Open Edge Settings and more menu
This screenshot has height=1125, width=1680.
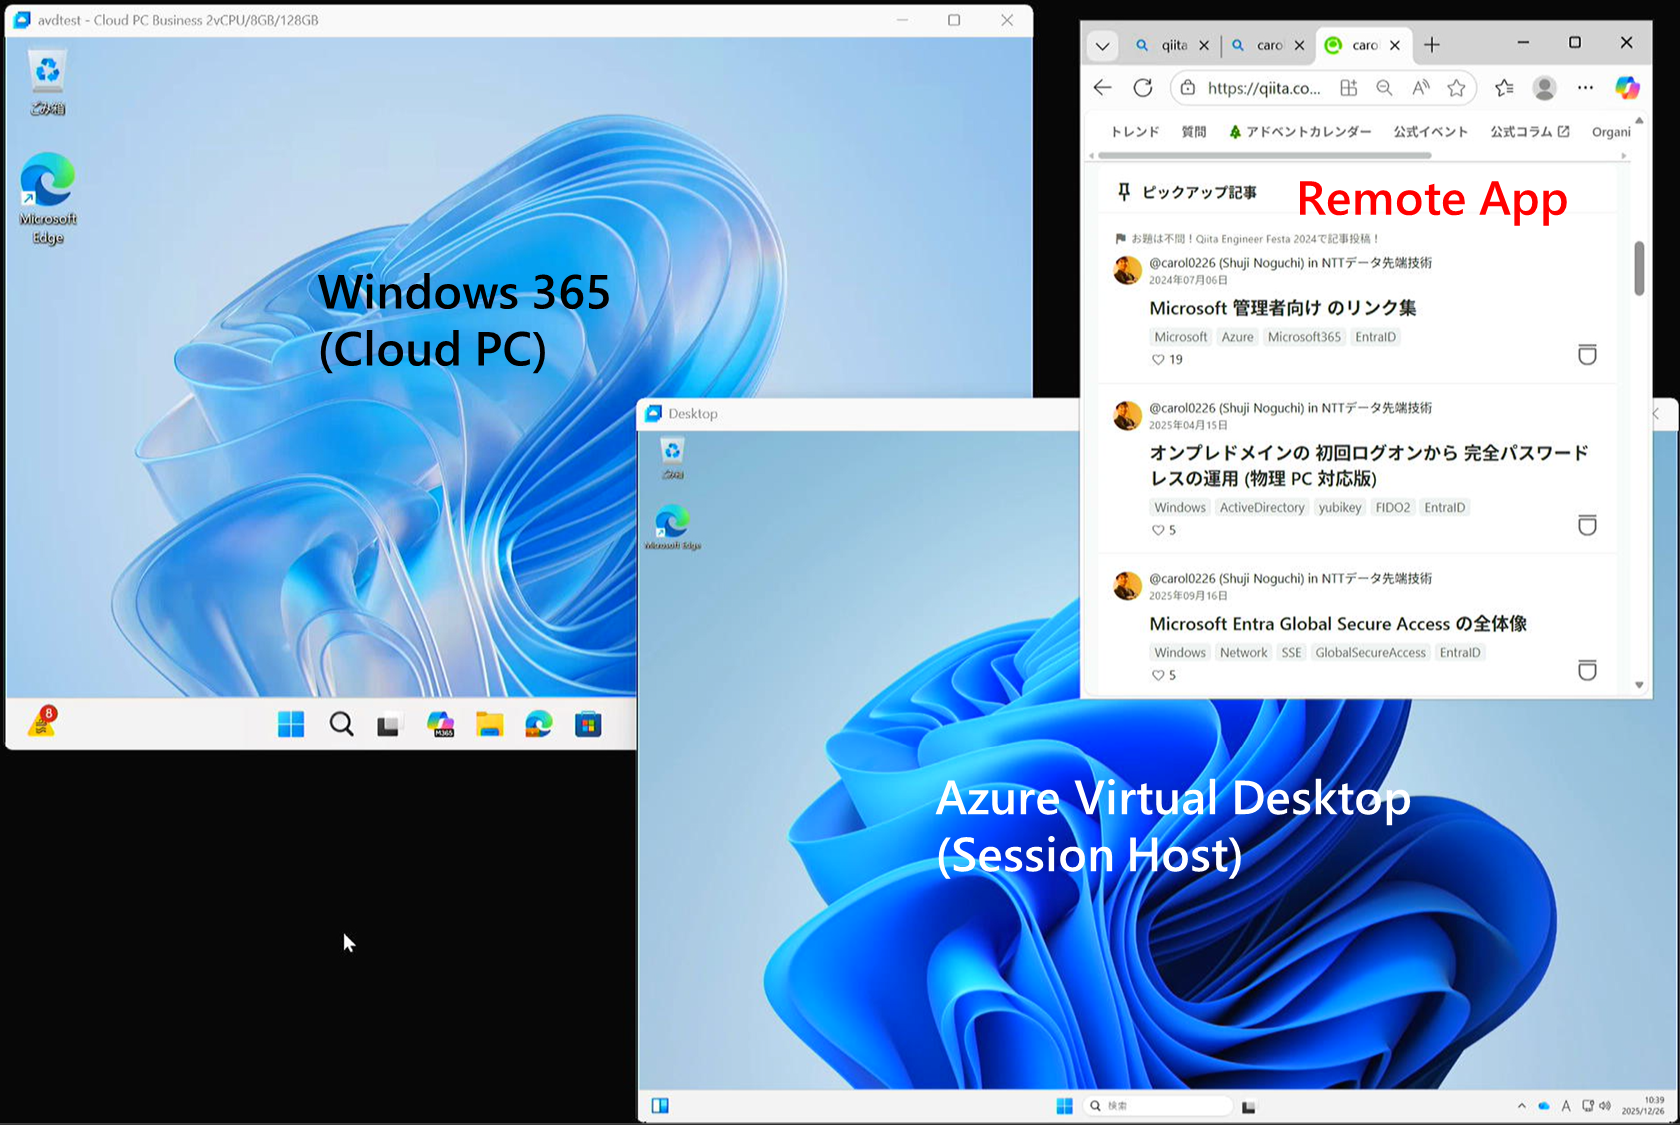click(1585, 88)
